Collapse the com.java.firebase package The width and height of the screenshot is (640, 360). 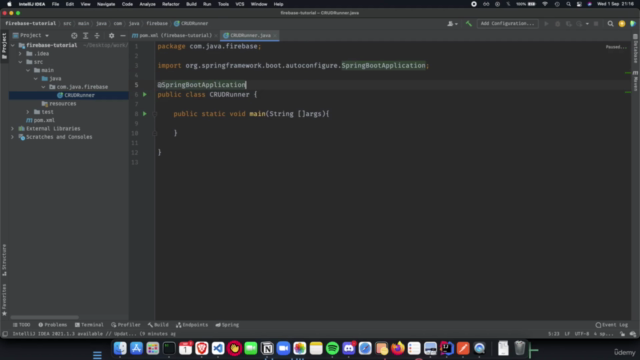[x=44, y=87]
